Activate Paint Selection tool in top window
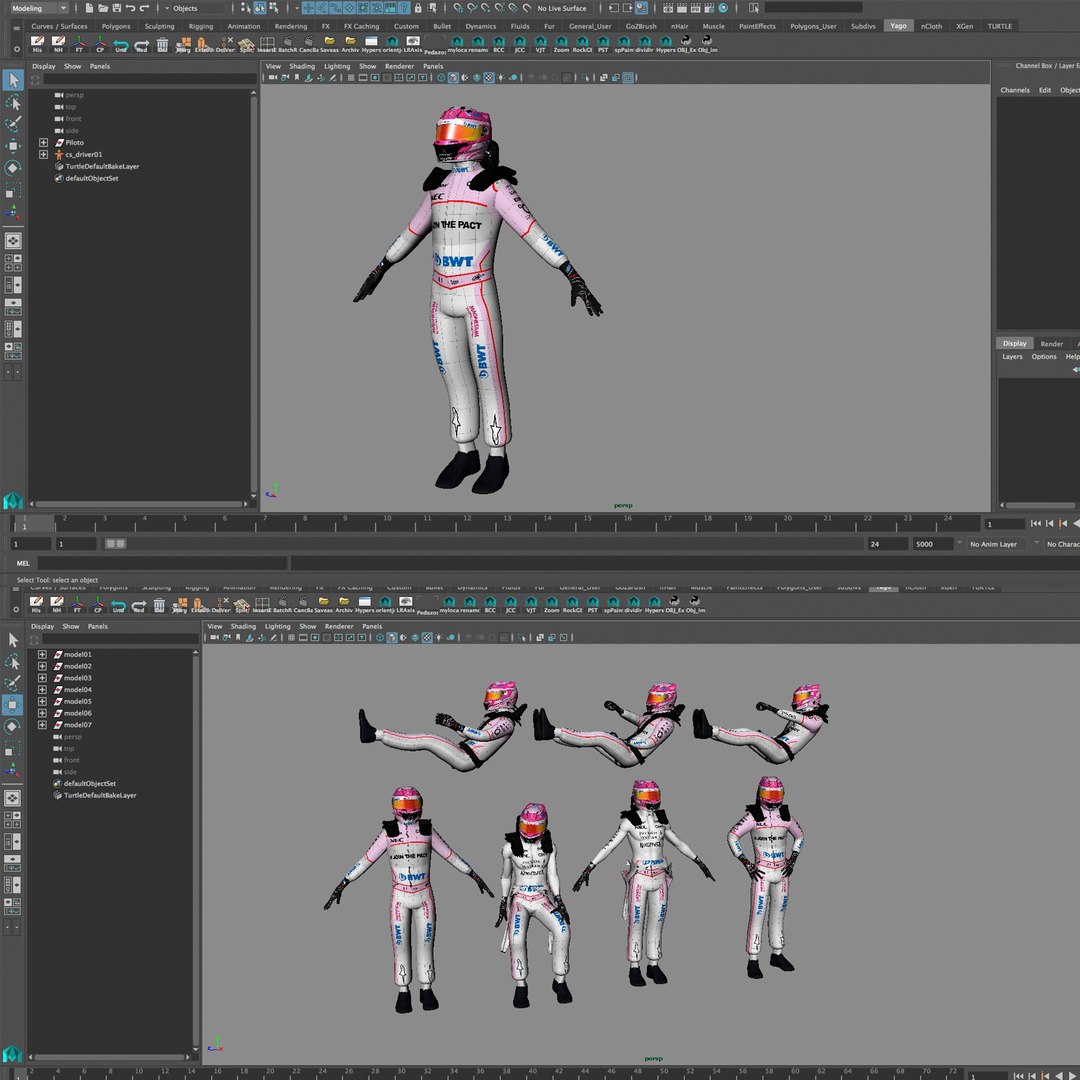The image size is (1080, 1080). tap(13, 124)
